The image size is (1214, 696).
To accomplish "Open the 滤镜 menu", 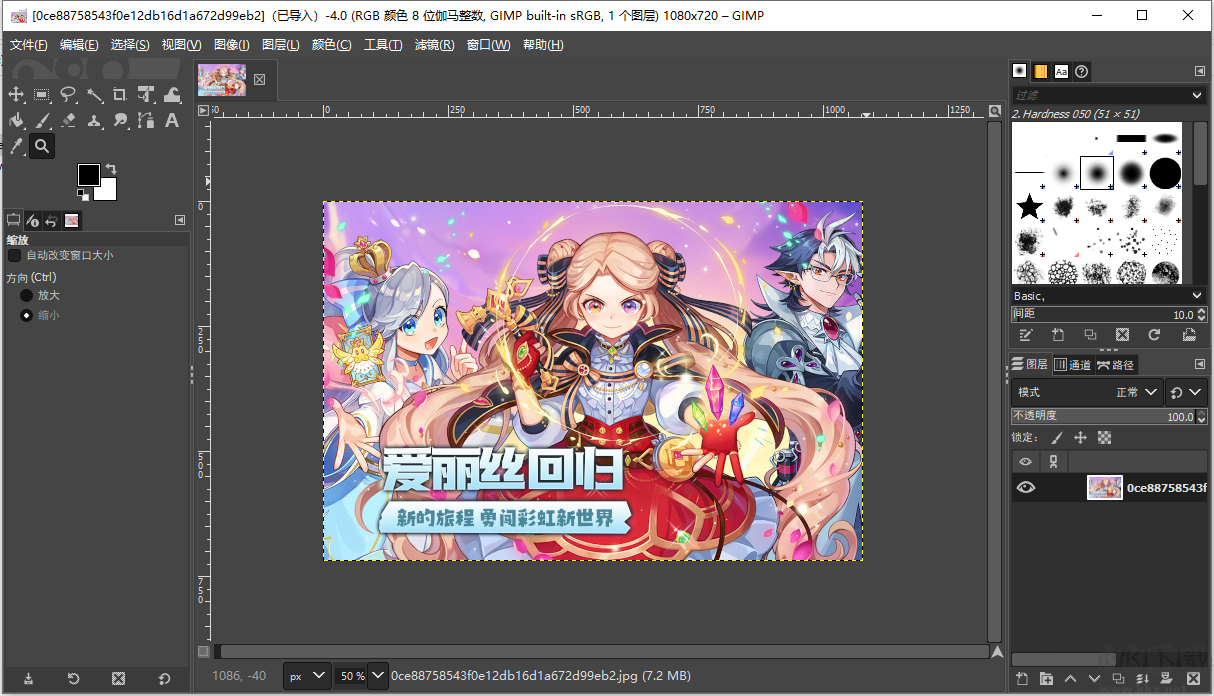I will click(434, 44).
